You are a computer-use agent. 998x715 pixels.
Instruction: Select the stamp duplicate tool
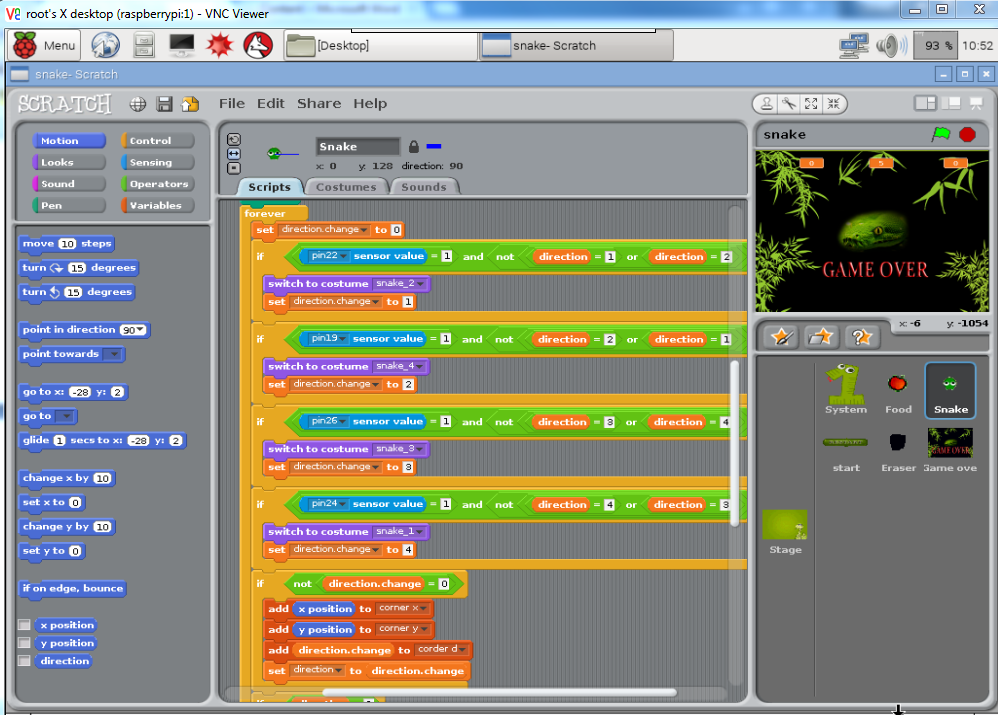[768, 104]
